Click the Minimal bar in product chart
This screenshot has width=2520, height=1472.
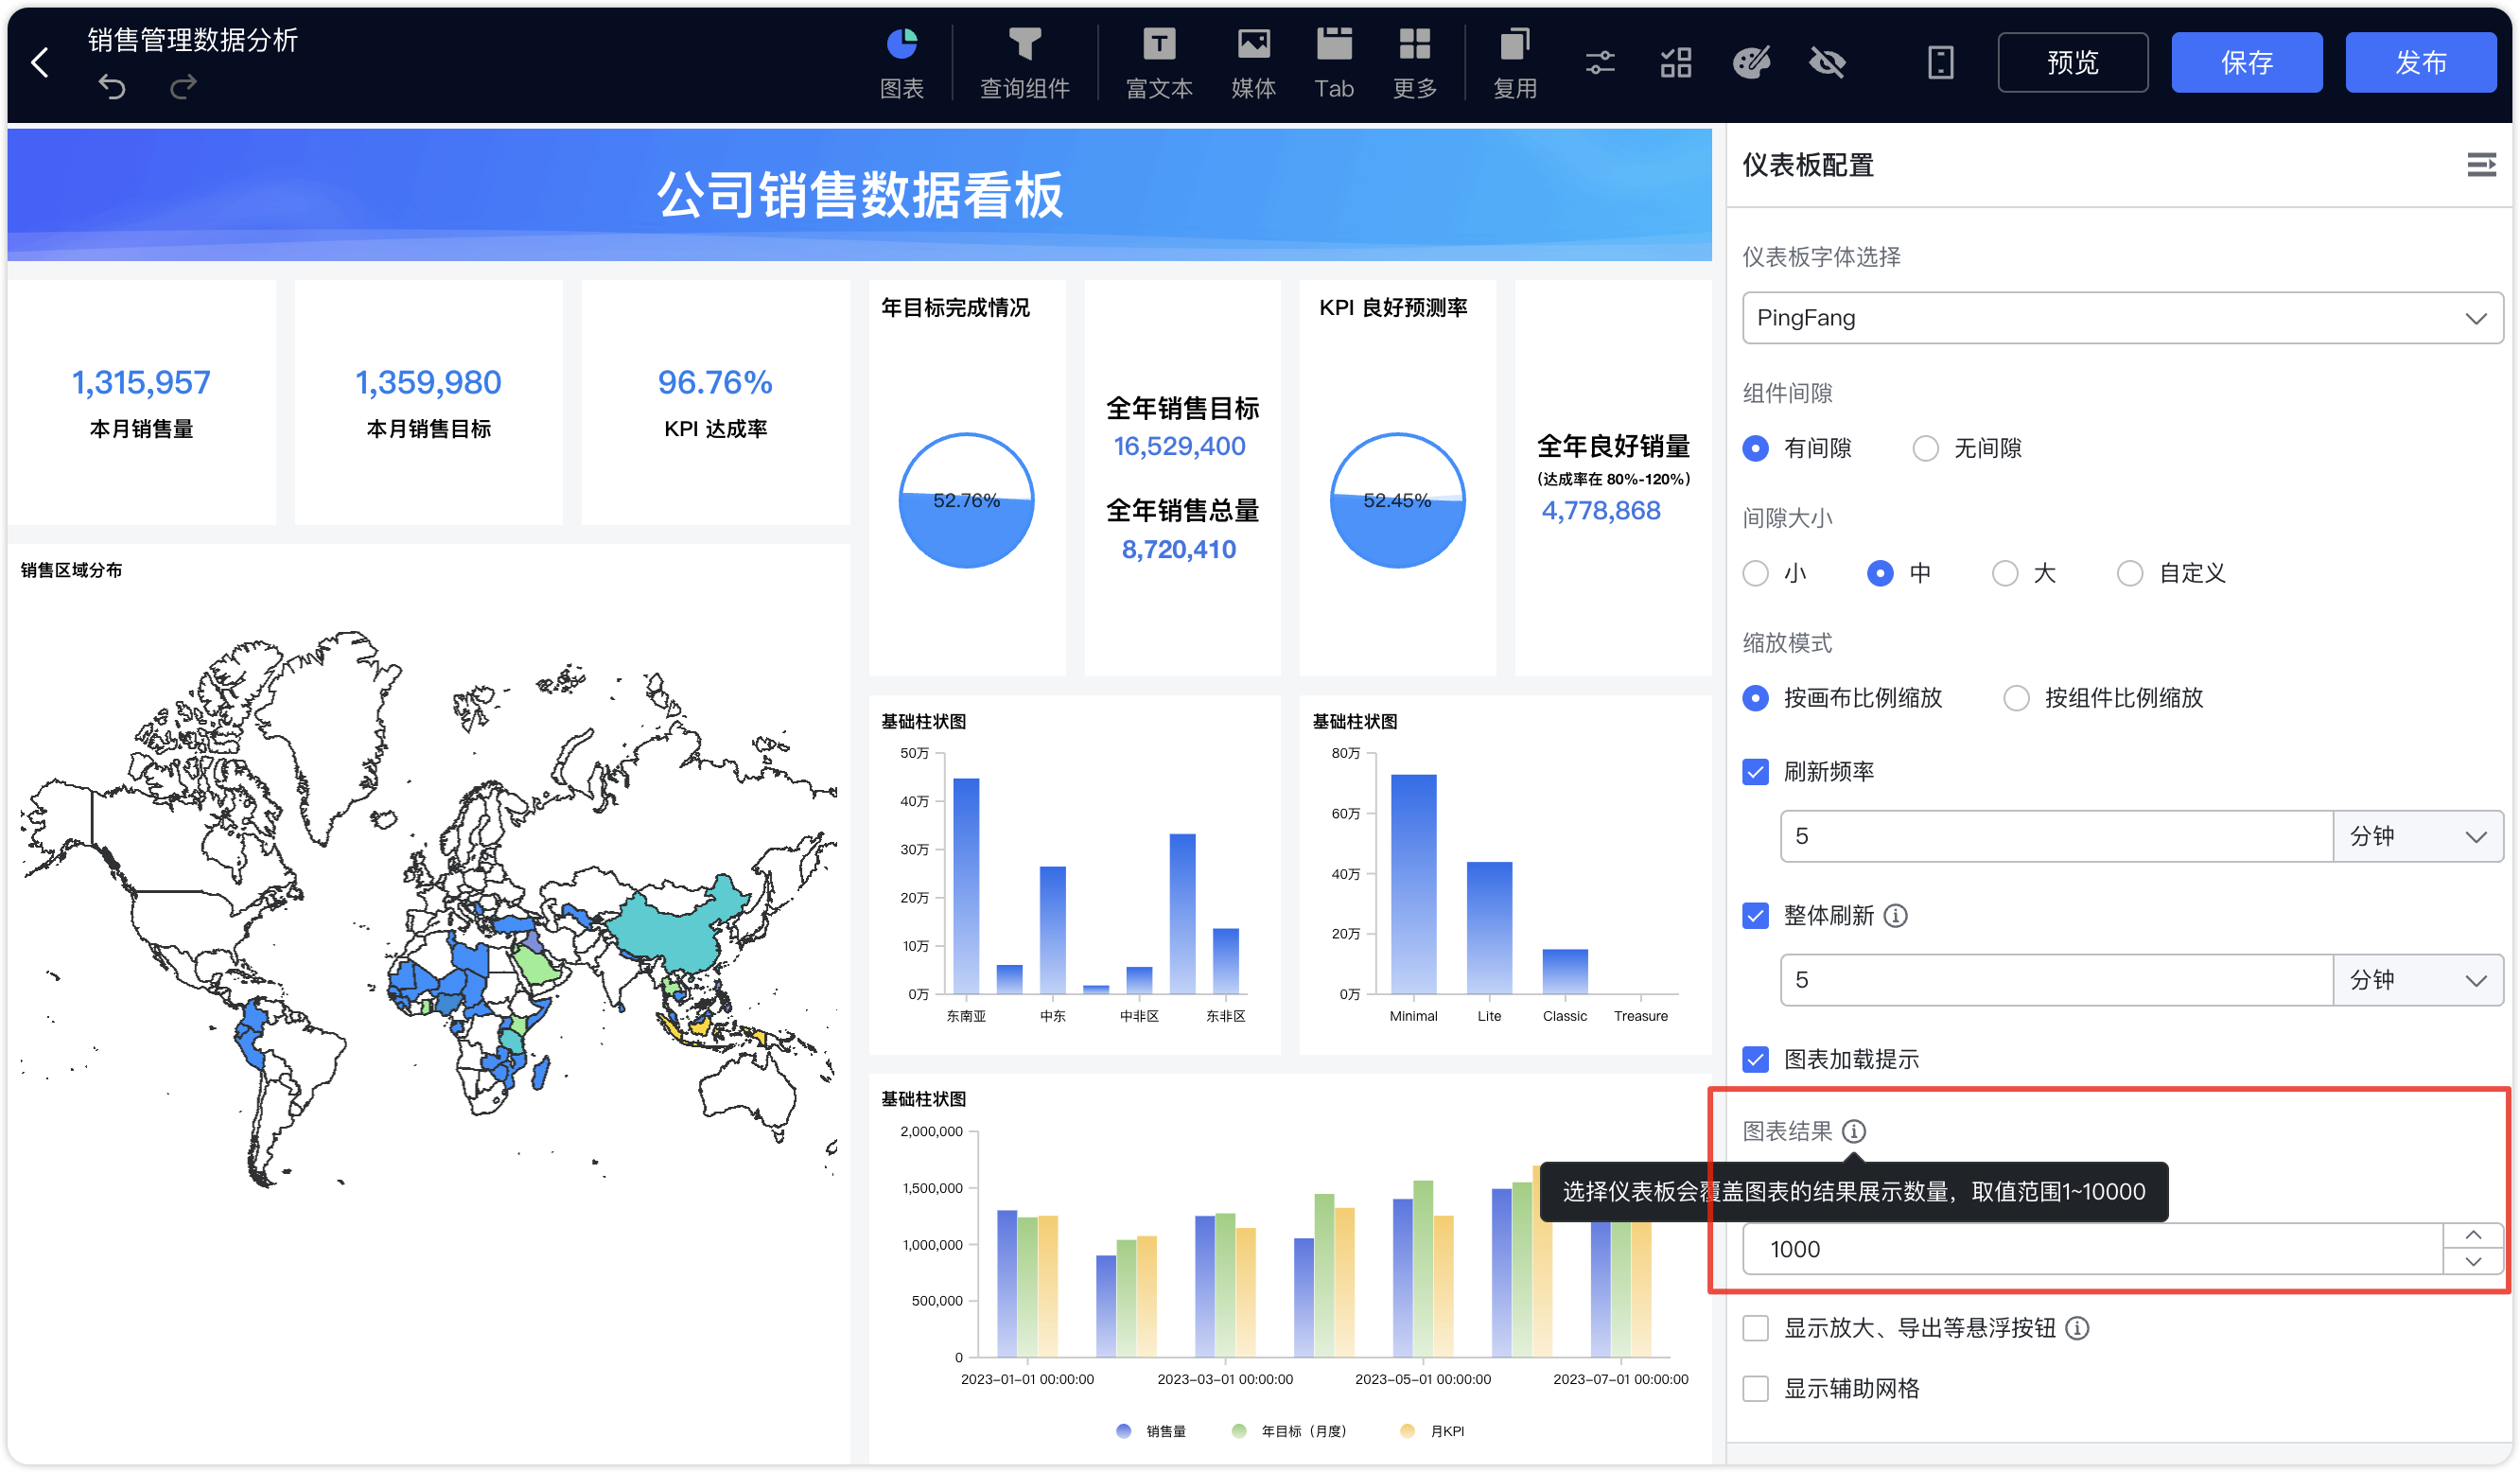[x=1413, y=884]
